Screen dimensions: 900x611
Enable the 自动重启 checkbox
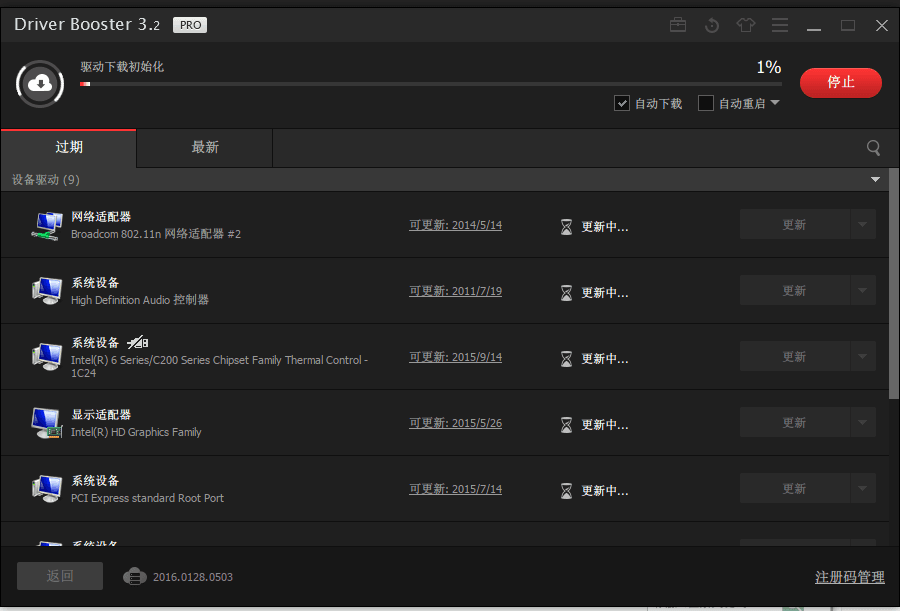pos(705,103)
